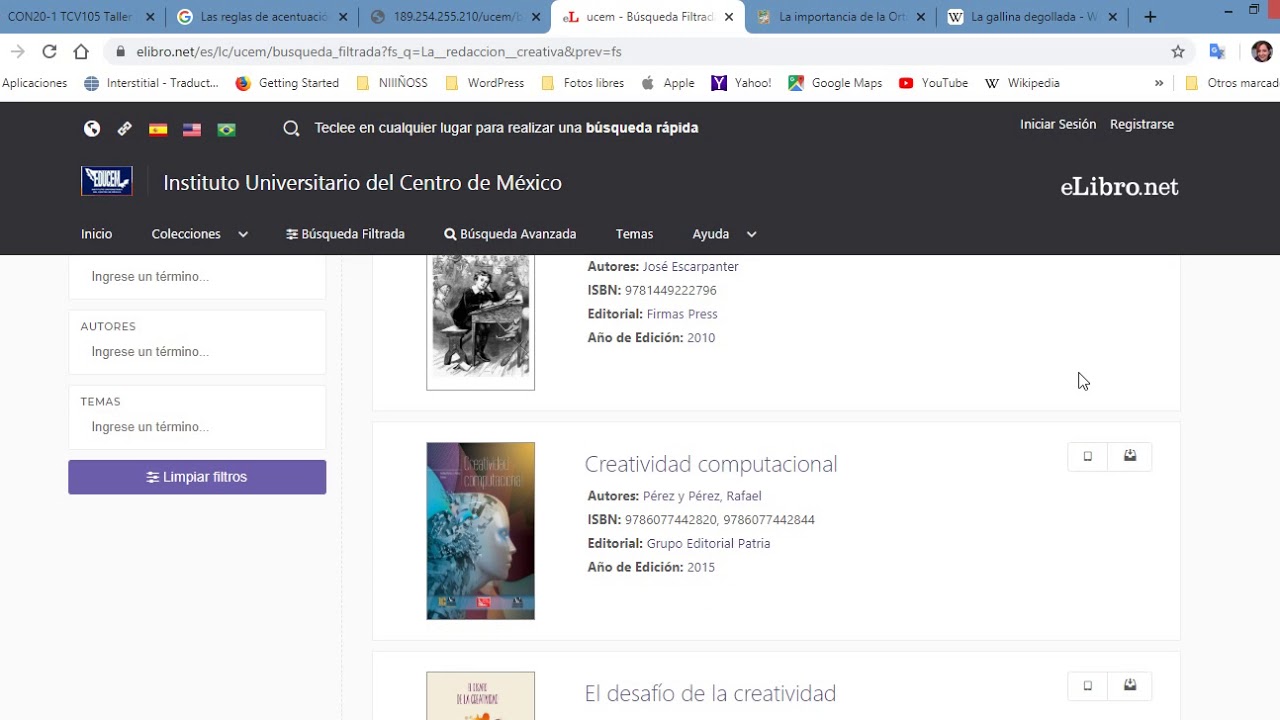Open Temas in the navigation menu
This screenshot has height=720, width=1280.
(634, 234)
